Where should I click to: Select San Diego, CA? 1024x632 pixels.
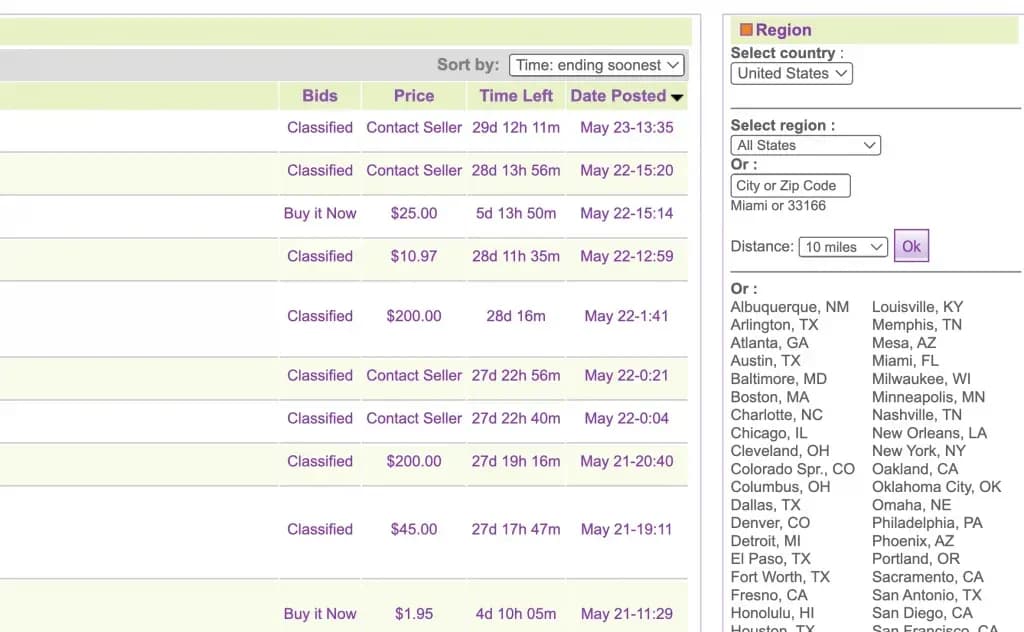(921, 612)
